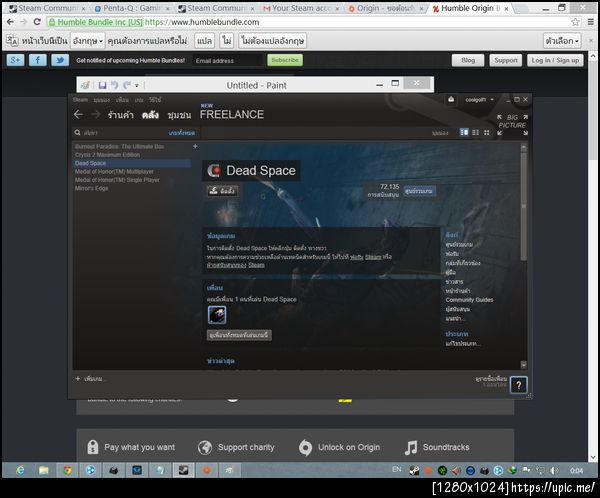Viewport: 600px width, 498px height.
Task: Share via Twitter on Humble Bundle
Action: click(60, 60)
